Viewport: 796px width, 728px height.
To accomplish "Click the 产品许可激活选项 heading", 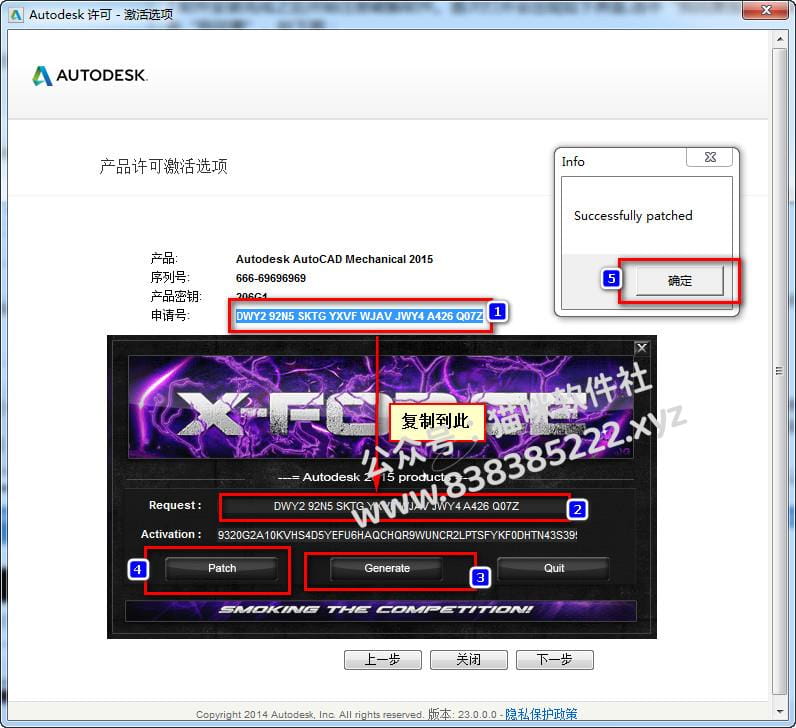I will click(x=163, y=166).
